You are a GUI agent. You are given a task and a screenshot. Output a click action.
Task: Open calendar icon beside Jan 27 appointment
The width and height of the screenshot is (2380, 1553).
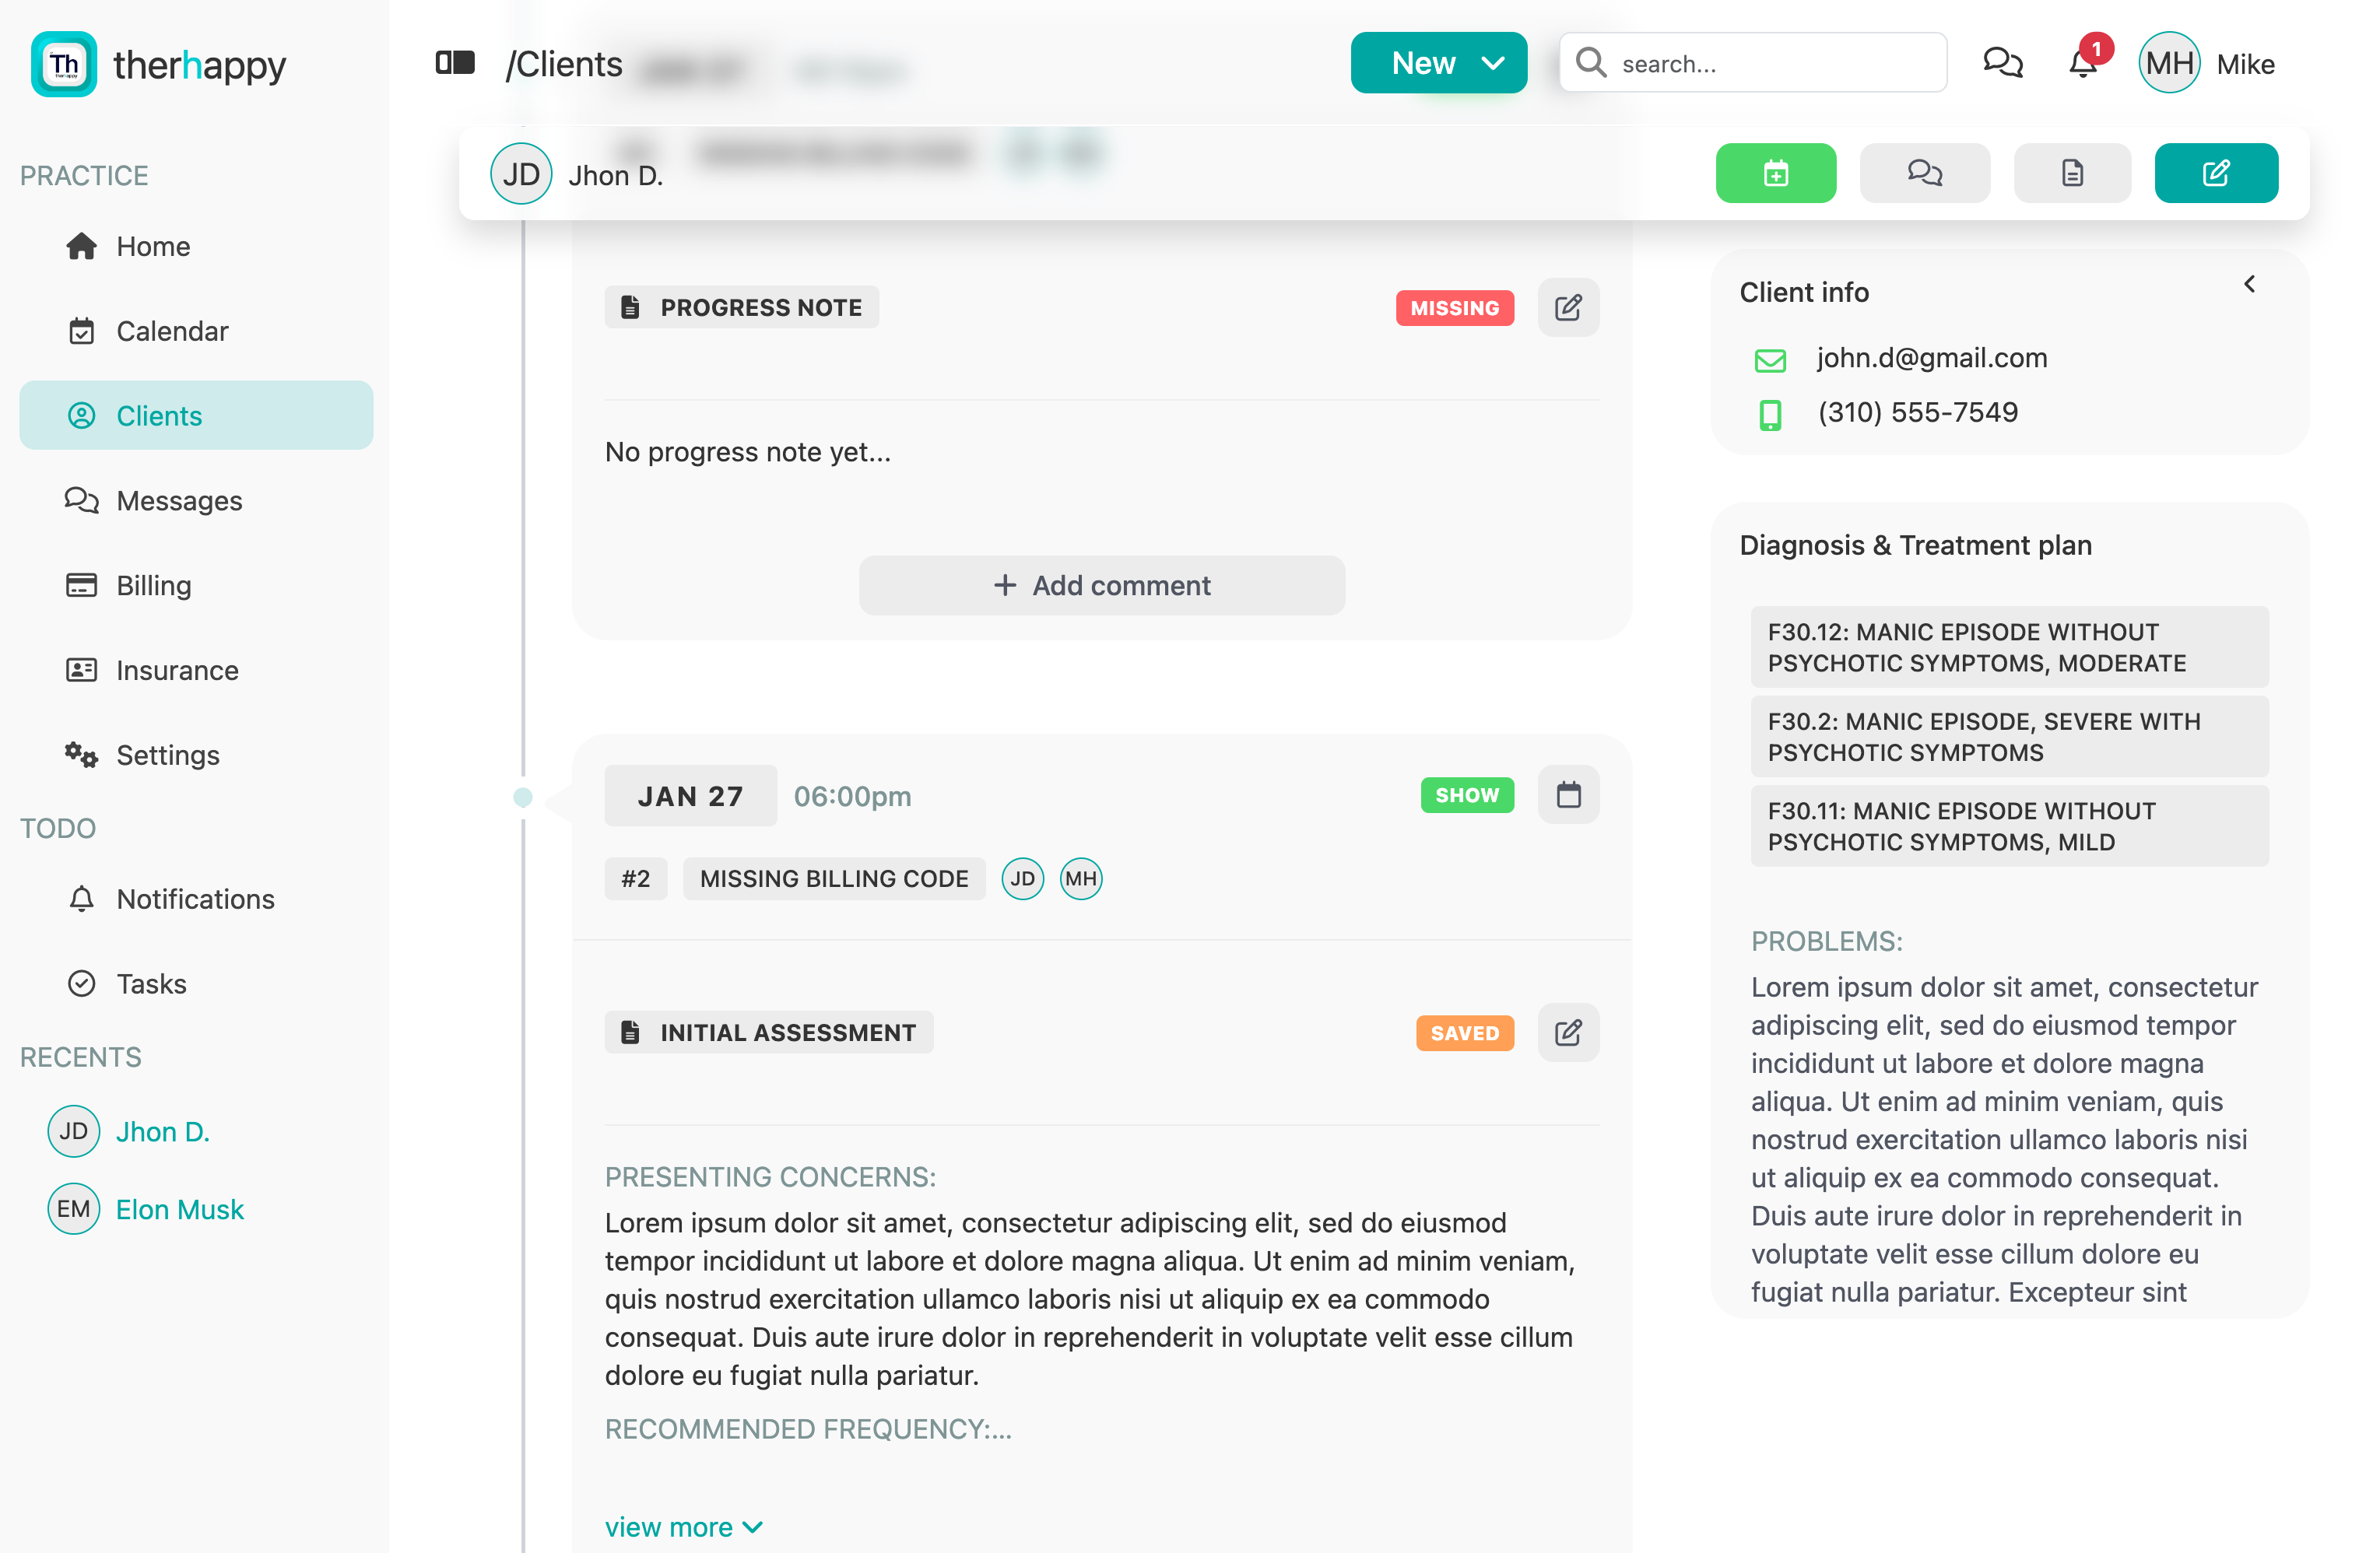pyautogui.click(x=1567, y=795)
